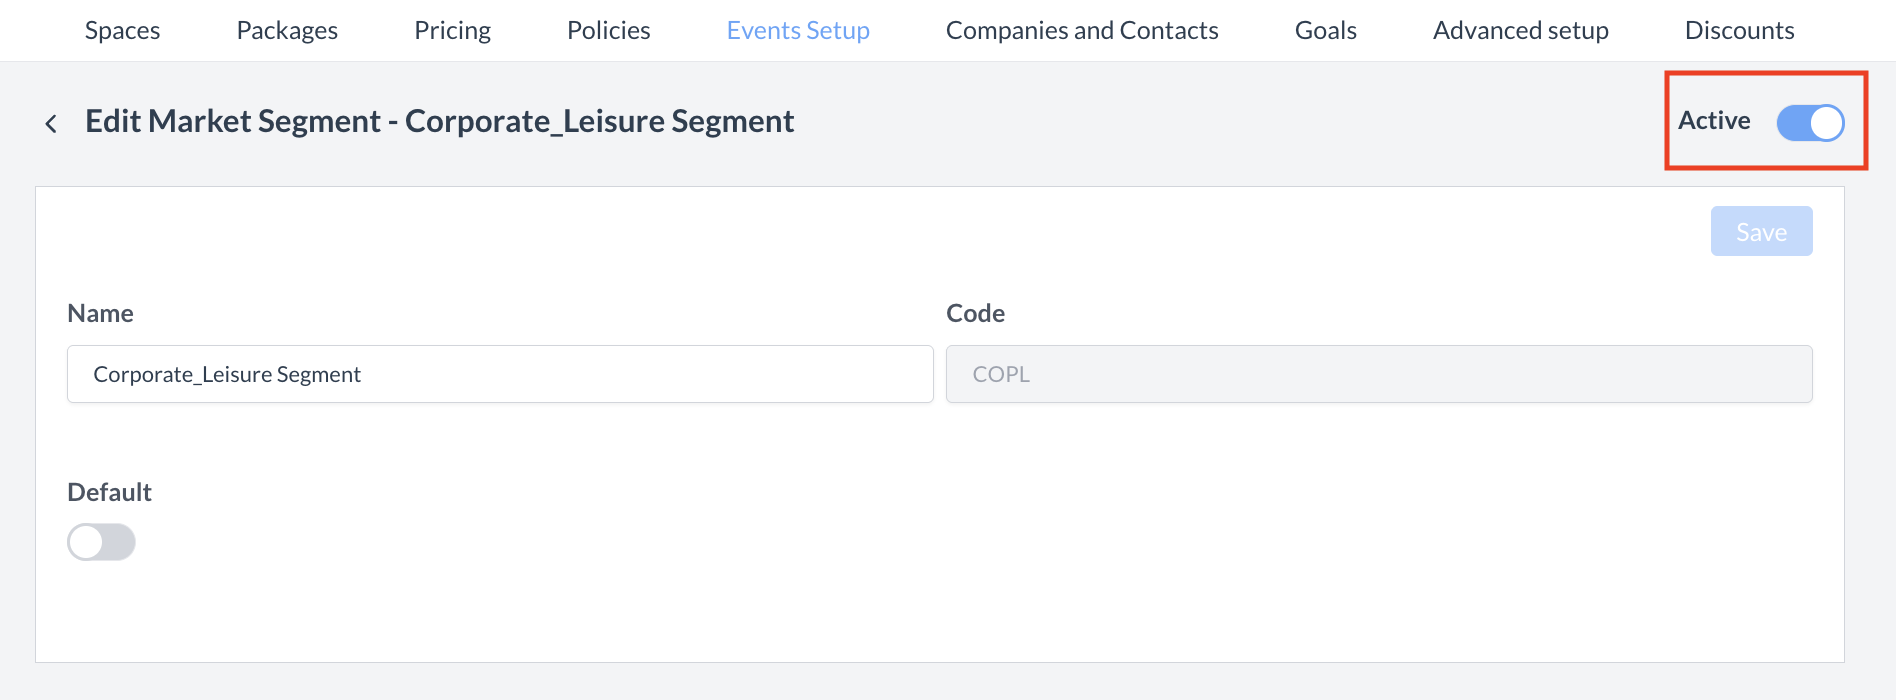Open the Policies tab

[607, 30]
